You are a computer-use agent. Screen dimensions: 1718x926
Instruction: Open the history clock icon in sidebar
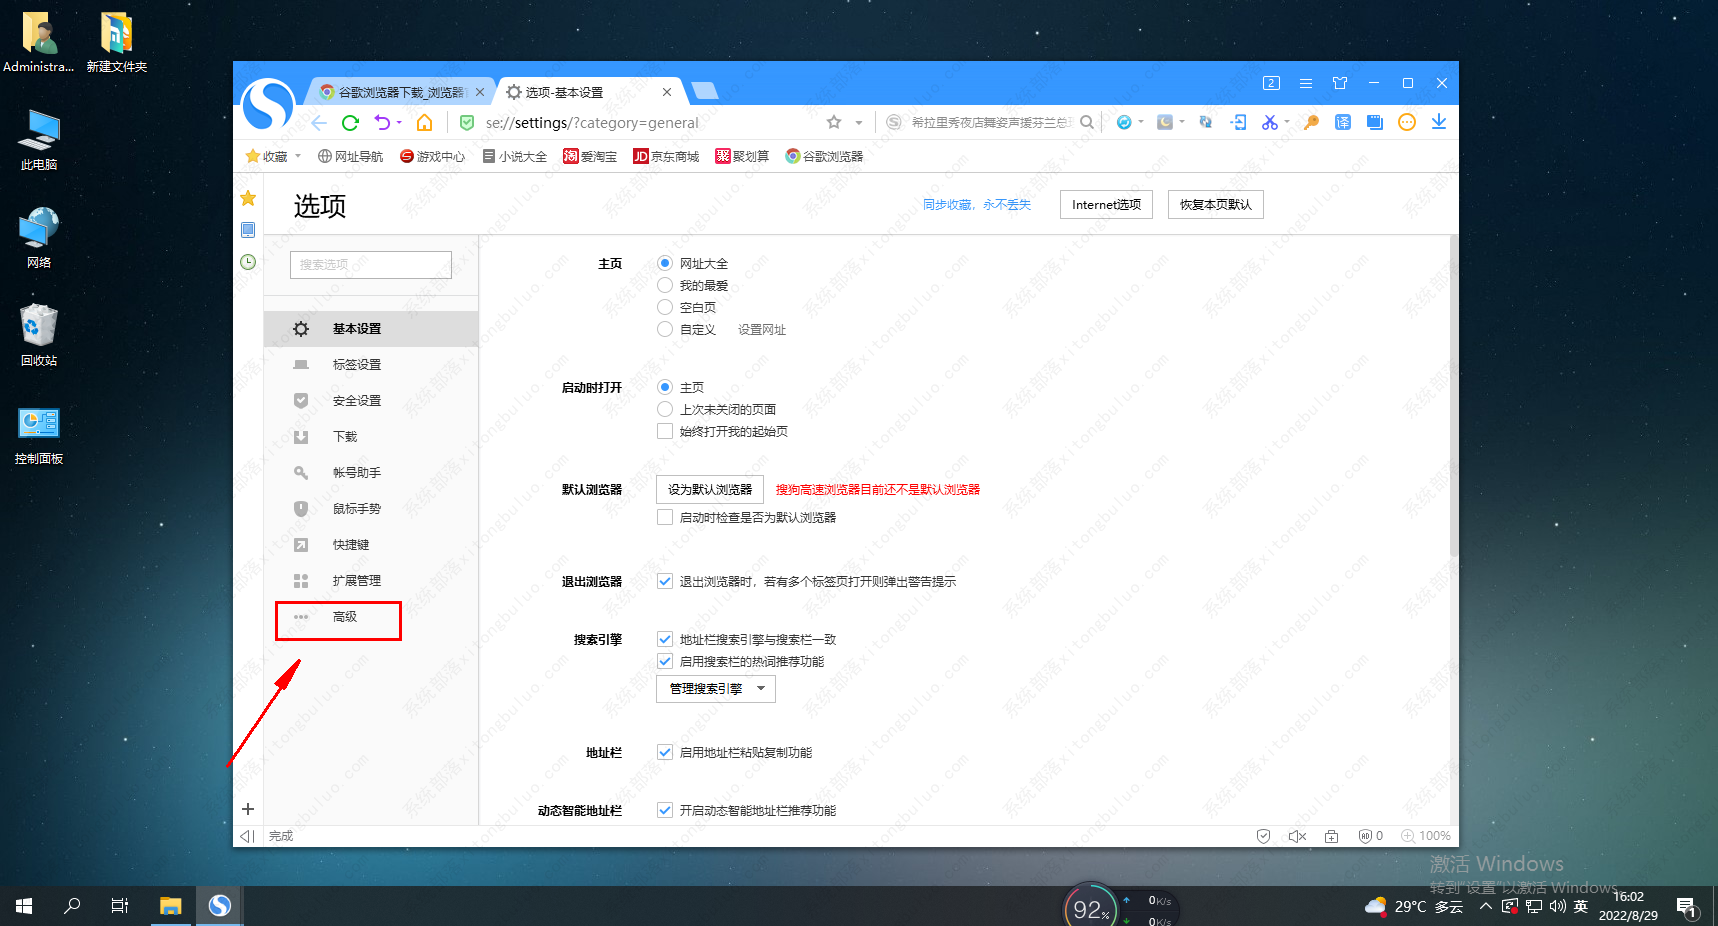(x=248, y=262)
